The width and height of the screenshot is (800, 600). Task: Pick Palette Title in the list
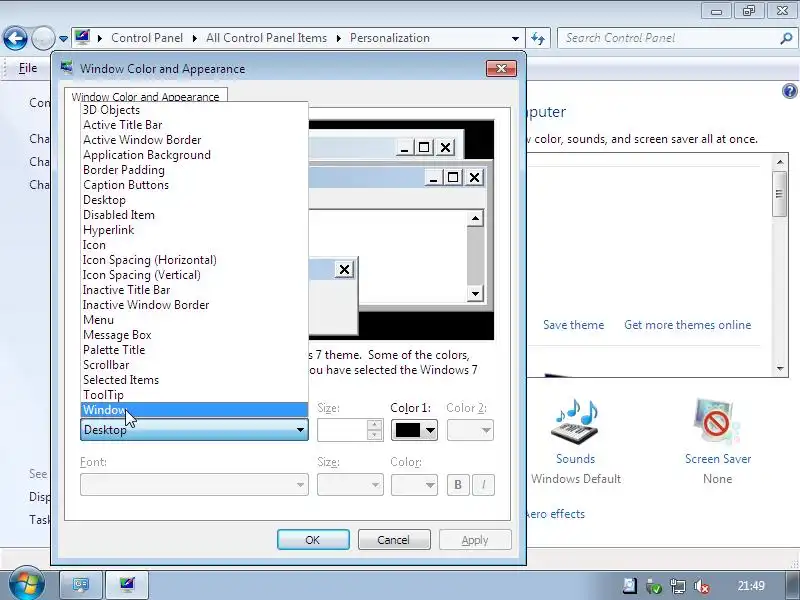pos(194,350)
